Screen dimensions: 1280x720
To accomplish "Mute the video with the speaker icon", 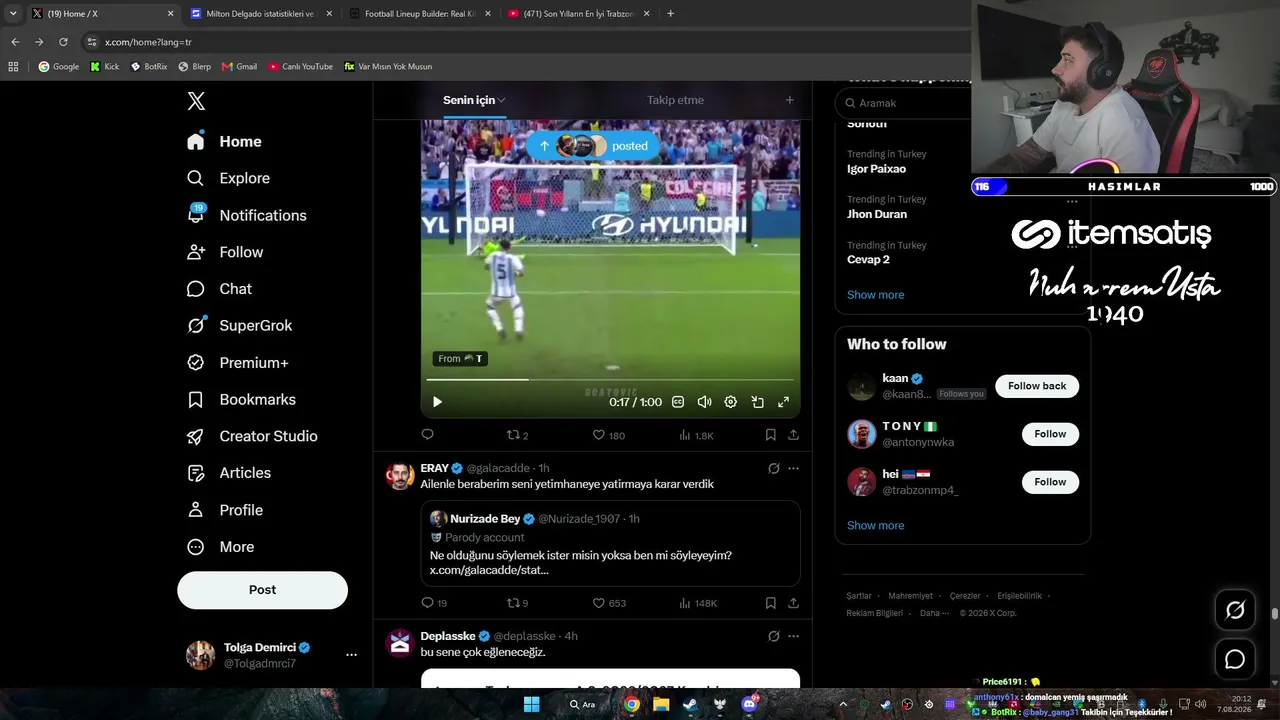I will click(704, 402).
